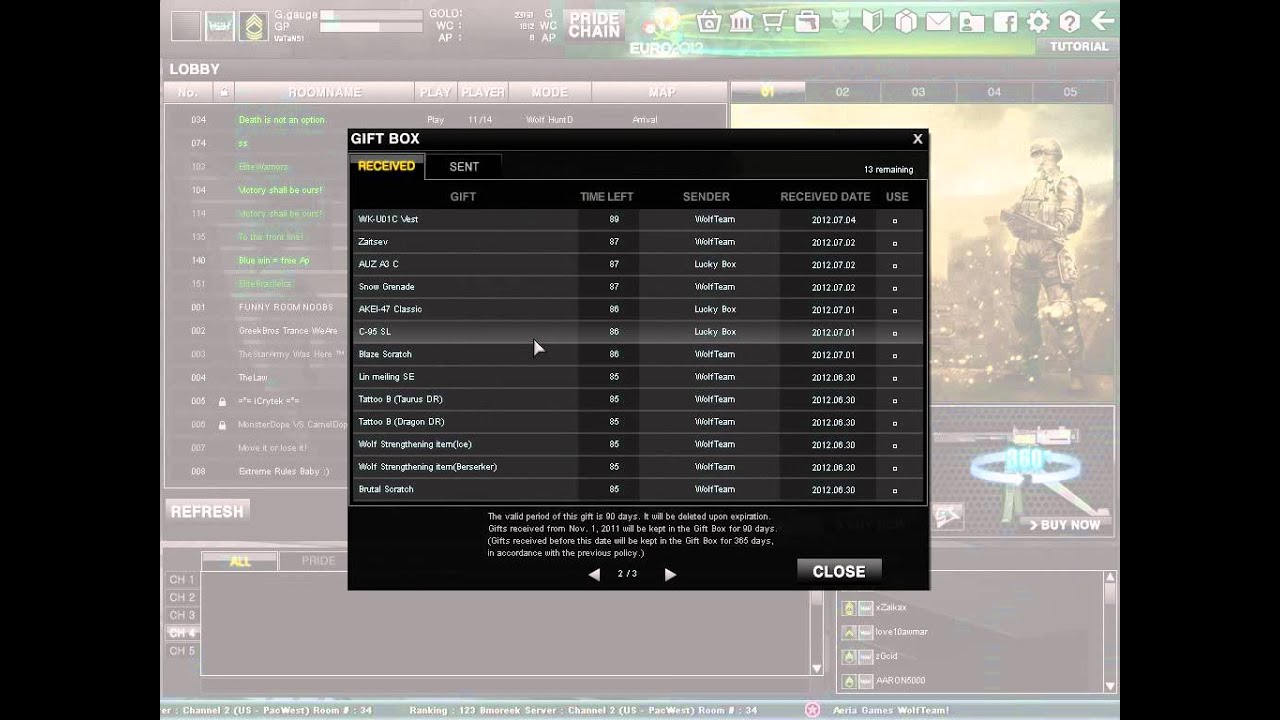
Task: Select character slot tab 02
Action: coord(842,92)
